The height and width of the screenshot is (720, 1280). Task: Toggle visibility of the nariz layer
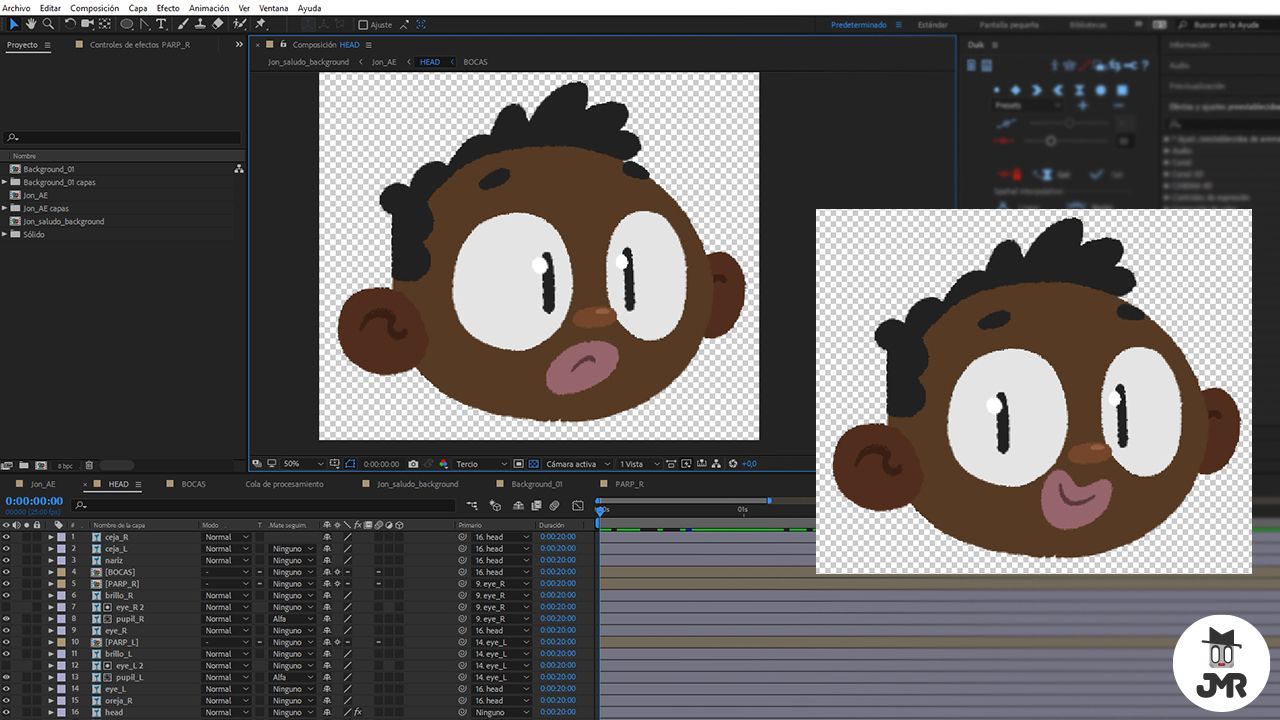point(6,560)
